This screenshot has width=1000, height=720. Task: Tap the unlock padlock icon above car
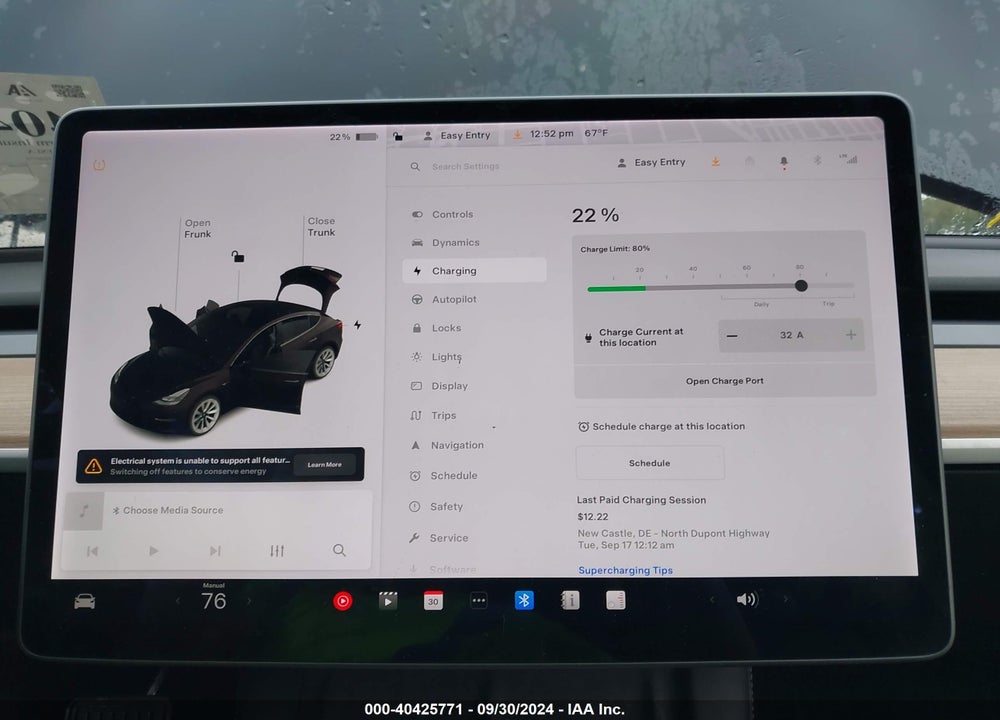(x=237, y=256)
